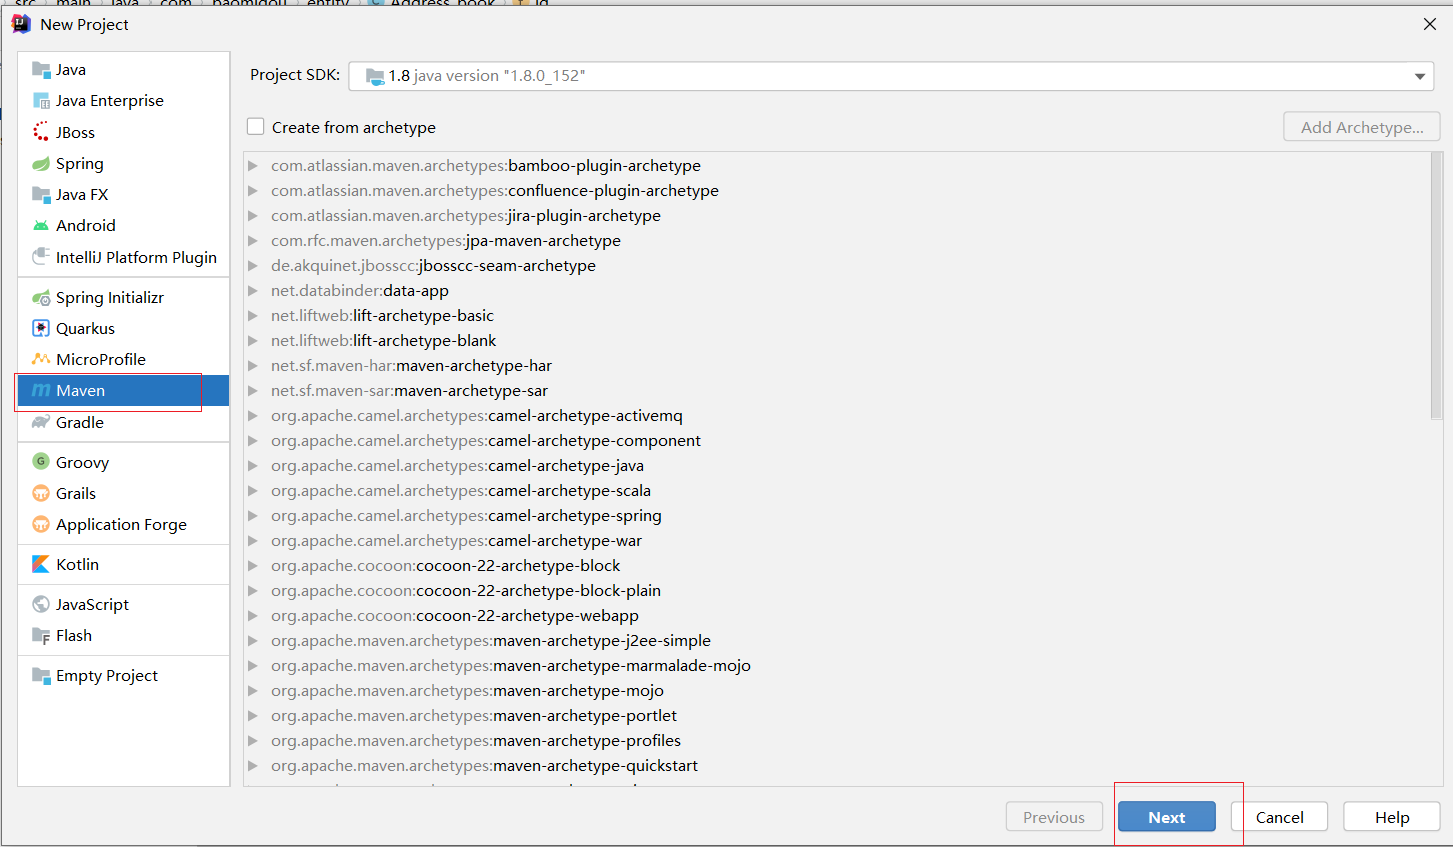Select the Spring Initializr icon
The image size is (1453, 847).
(41, 298)
